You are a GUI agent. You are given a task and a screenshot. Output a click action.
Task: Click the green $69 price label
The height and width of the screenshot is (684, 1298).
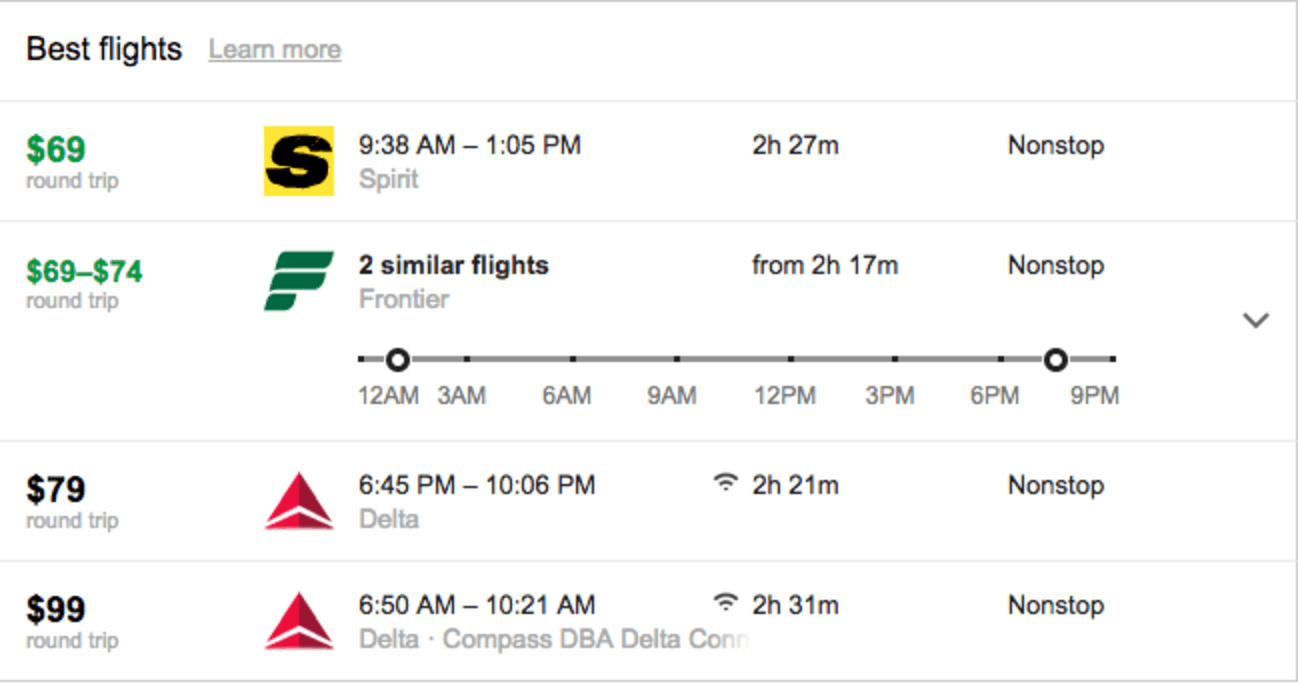(x=56, y=148)
